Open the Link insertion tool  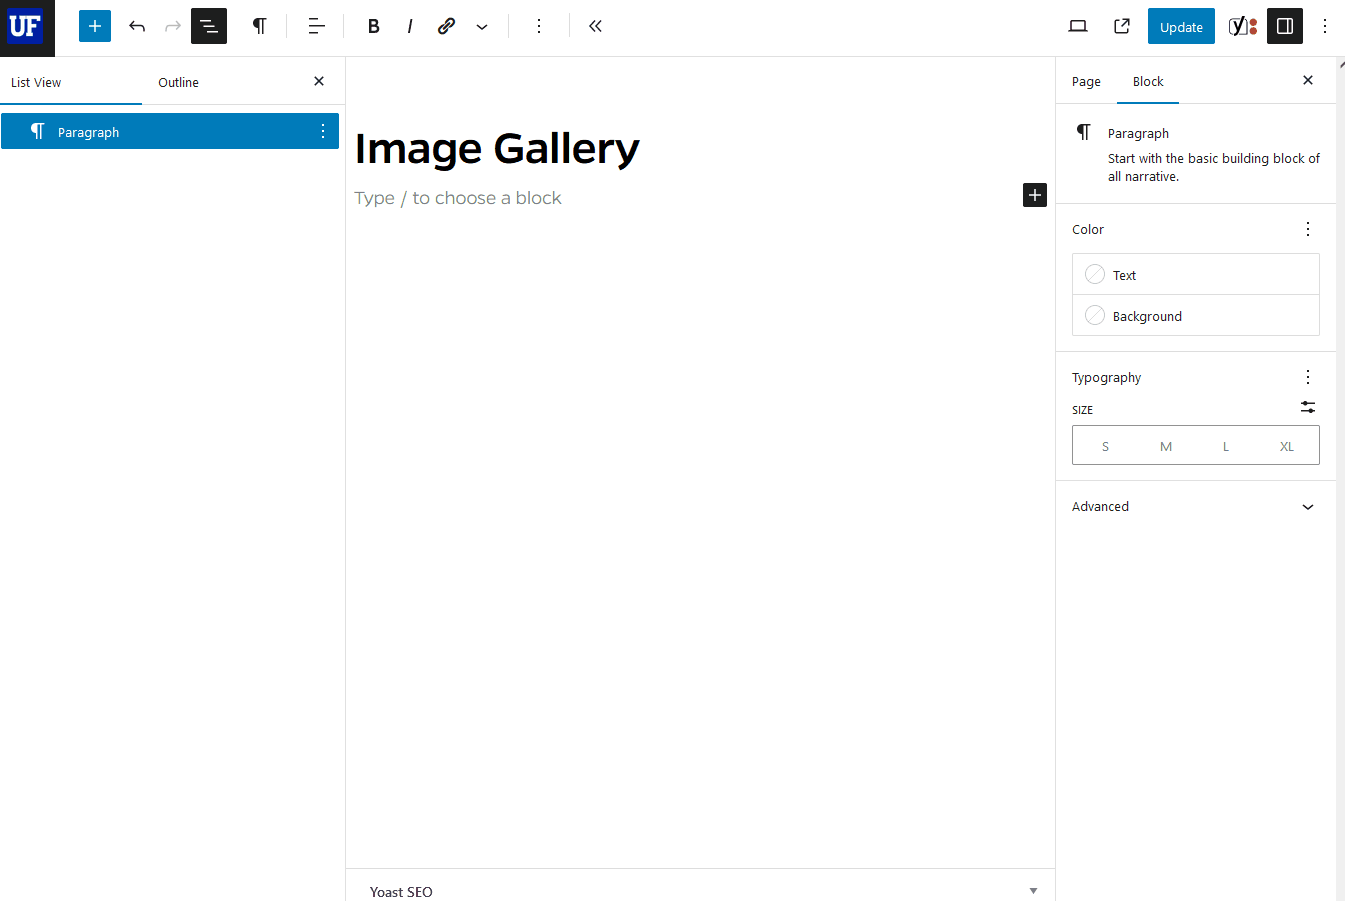[x=446, y=26]
